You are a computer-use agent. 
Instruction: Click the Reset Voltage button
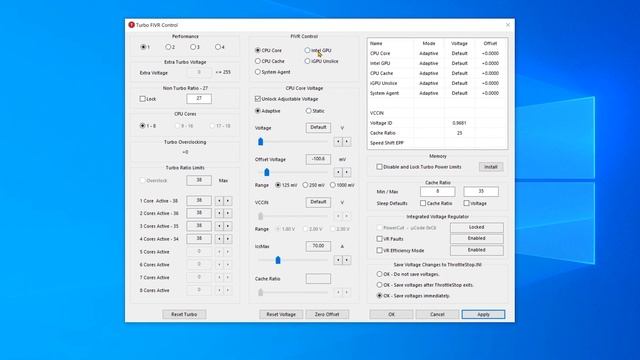click(281, 314)
